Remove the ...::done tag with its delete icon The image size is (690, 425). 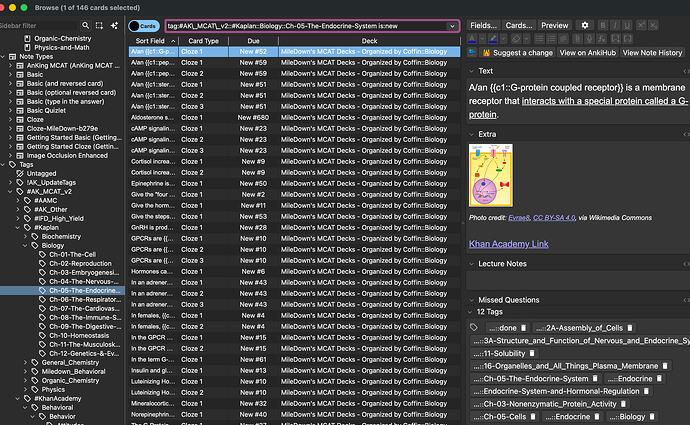524,328
